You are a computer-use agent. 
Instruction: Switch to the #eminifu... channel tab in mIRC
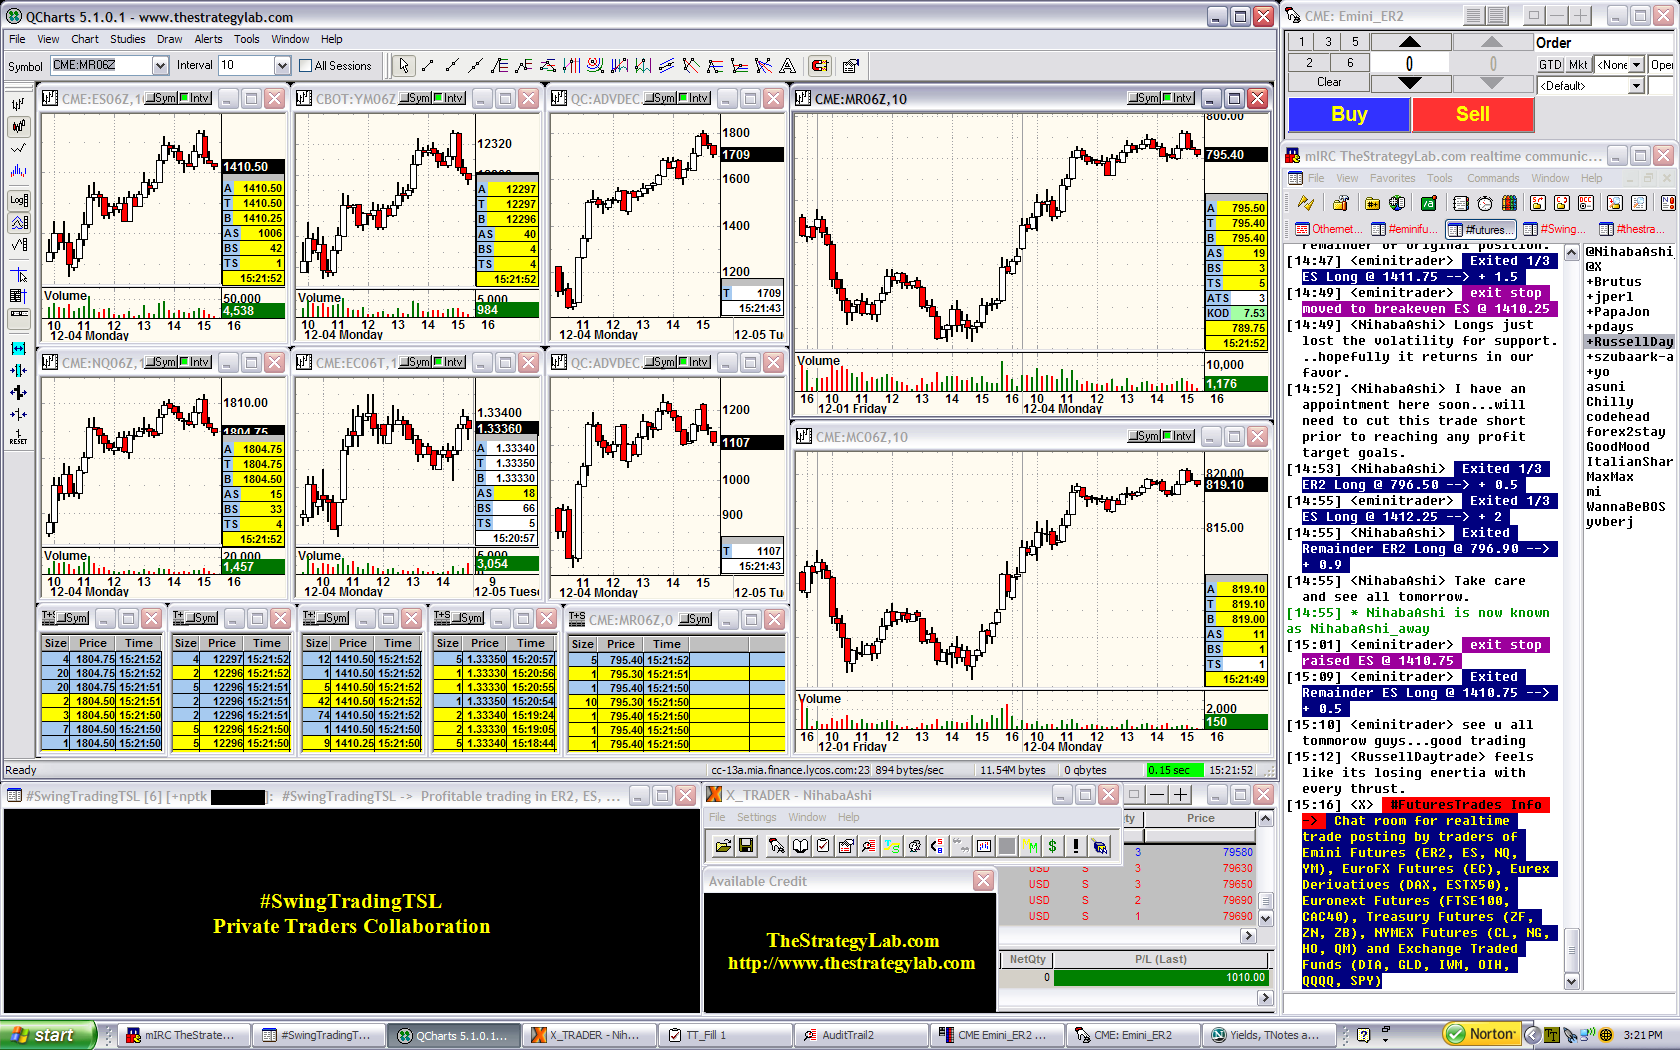point(1405,229)
